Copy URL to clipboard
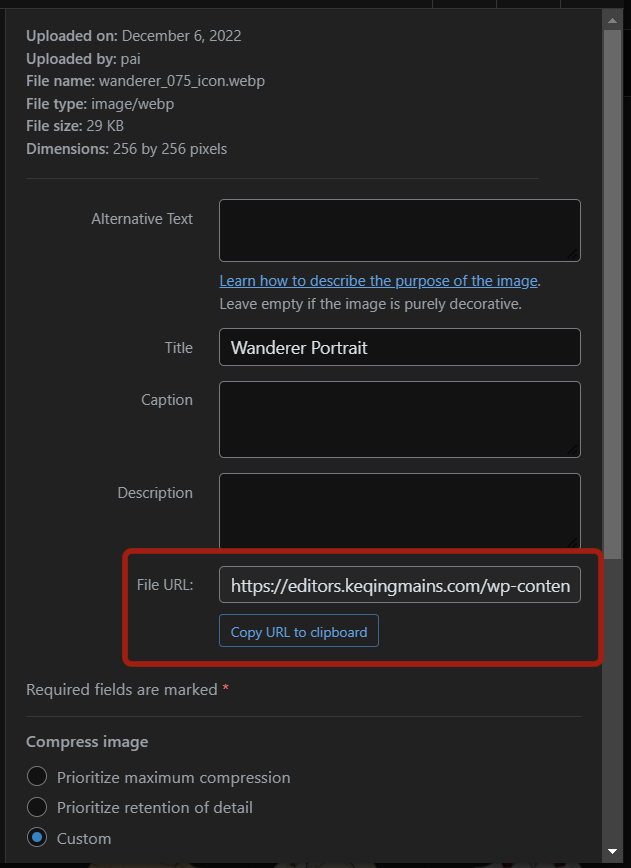Screen dimensions: 631x868 pos(299,631)
